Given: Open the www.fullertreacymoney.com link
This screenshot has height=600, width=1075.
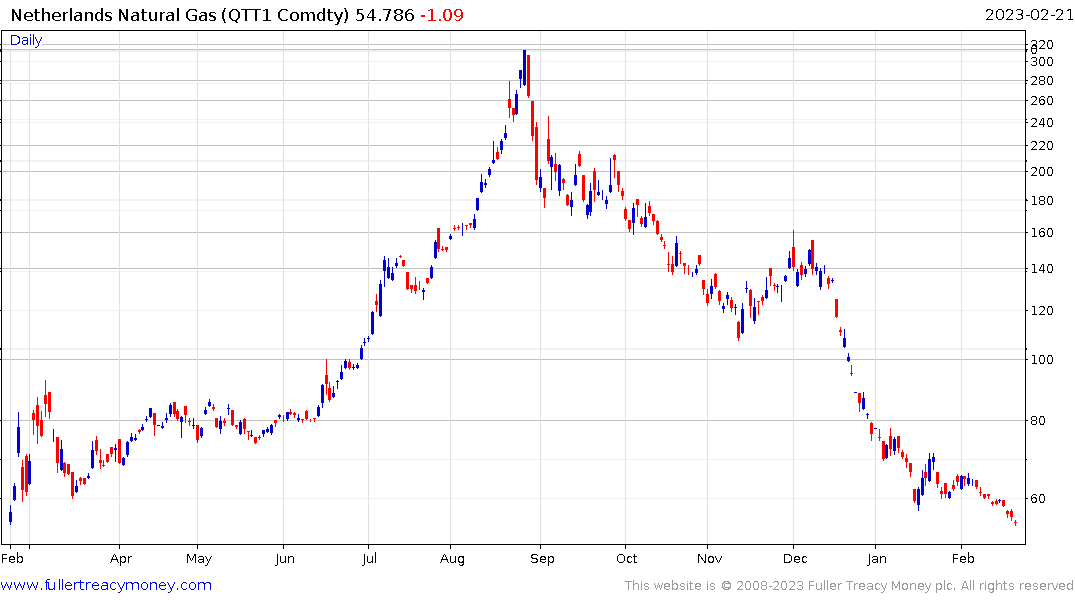Looking at the screenshot, I should (x=106, y=585).
